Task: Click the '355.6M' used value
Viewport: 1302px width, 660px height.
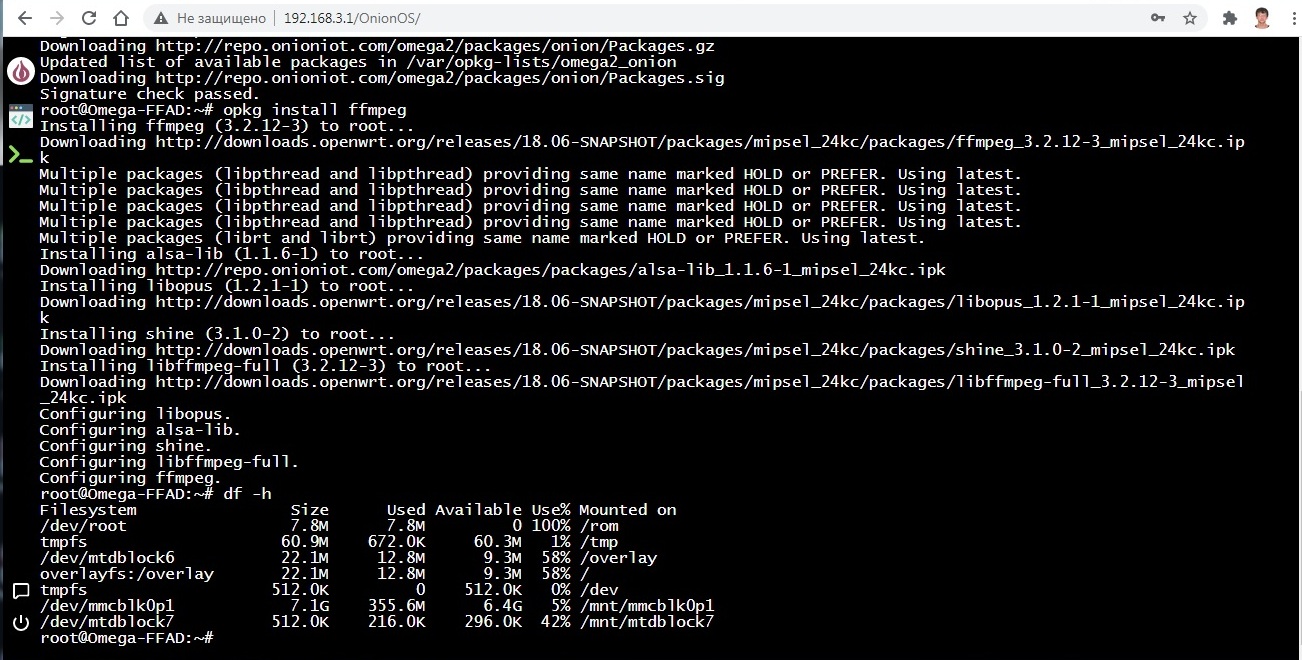Action: coord(397,606)
